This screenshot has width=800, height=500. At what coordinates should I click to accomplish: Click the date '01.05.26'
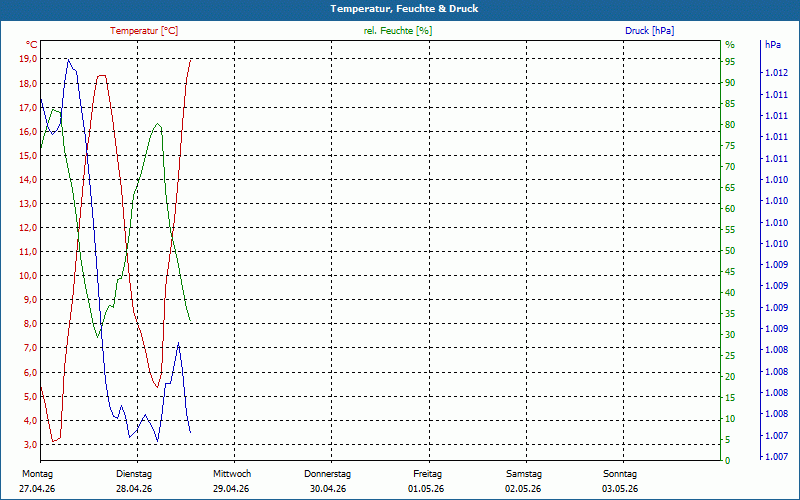pyautogui.click(x=426, y=489)
